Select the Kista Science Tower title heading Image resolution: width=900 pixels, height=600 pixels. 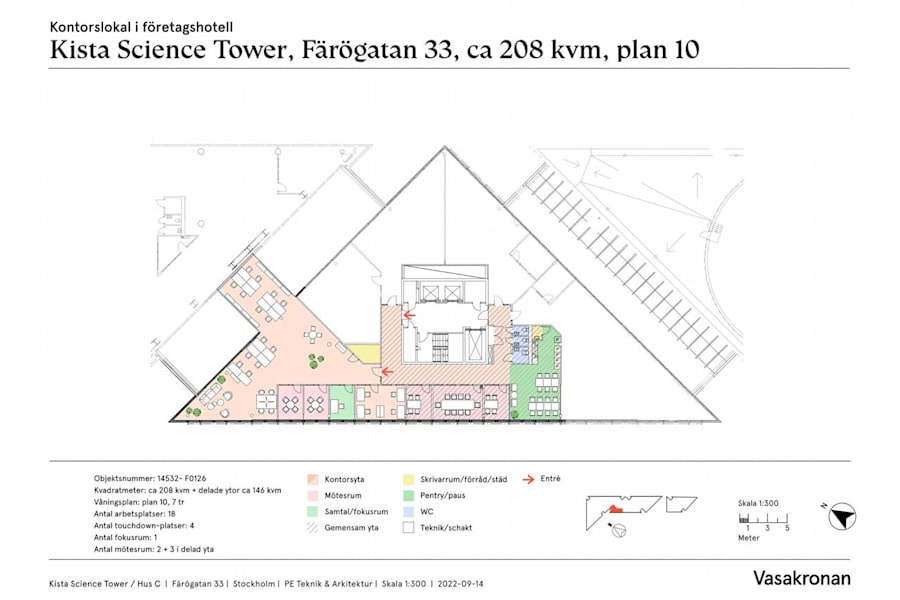point(380,47)
